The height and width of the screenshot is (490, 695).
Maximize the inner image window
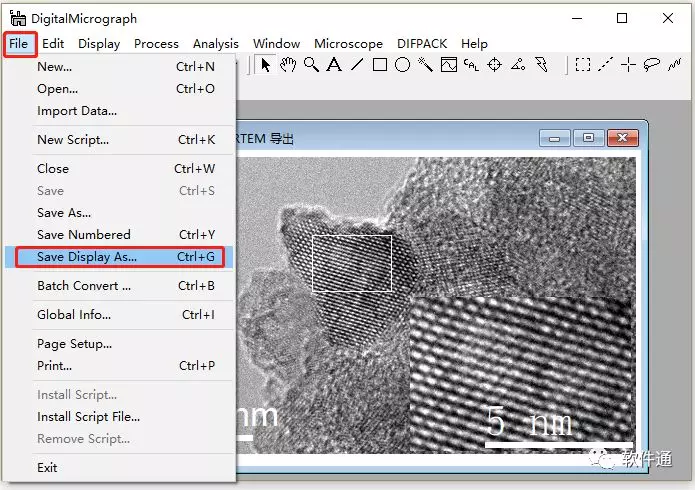588,138
